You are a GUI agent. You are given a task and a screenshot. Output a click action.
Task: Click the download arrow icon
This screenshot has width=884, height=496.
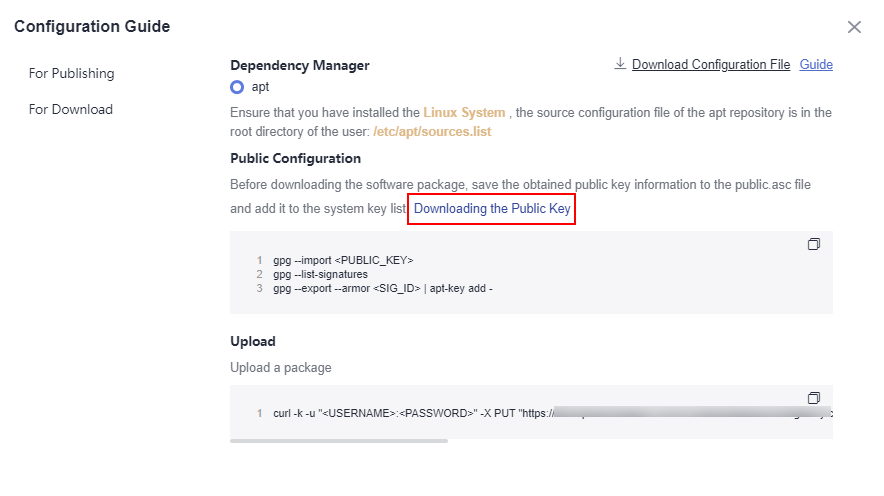pos(620,64)
